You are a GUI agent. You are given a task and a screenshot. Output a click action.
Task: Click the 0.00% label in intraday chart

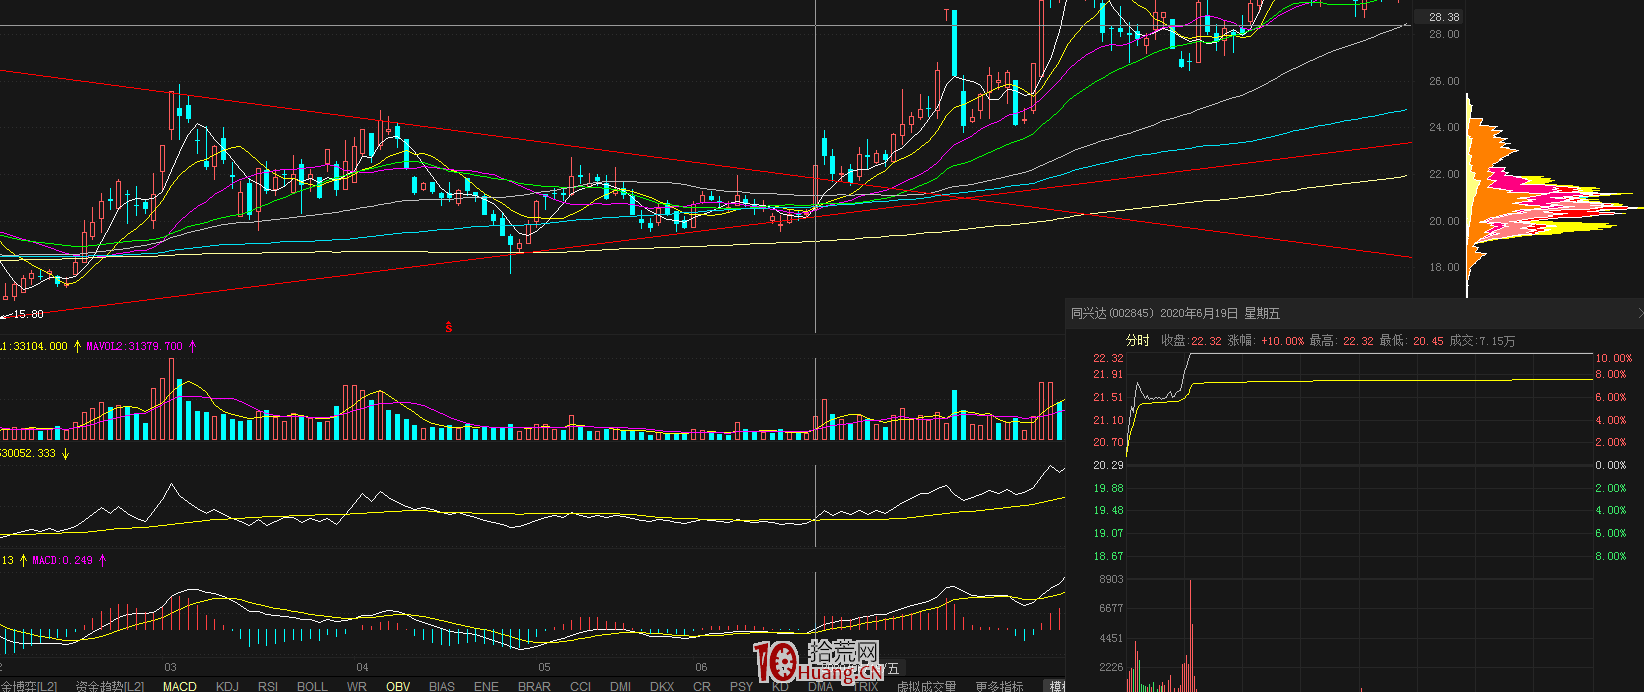tap(1610, 465)
